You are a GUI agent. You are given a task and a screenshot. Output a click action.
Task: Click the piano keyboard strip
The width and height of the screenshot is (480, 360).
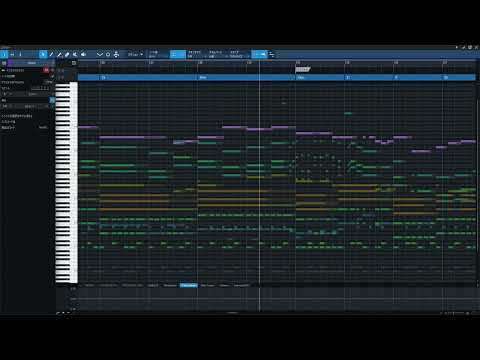point(66,183)
